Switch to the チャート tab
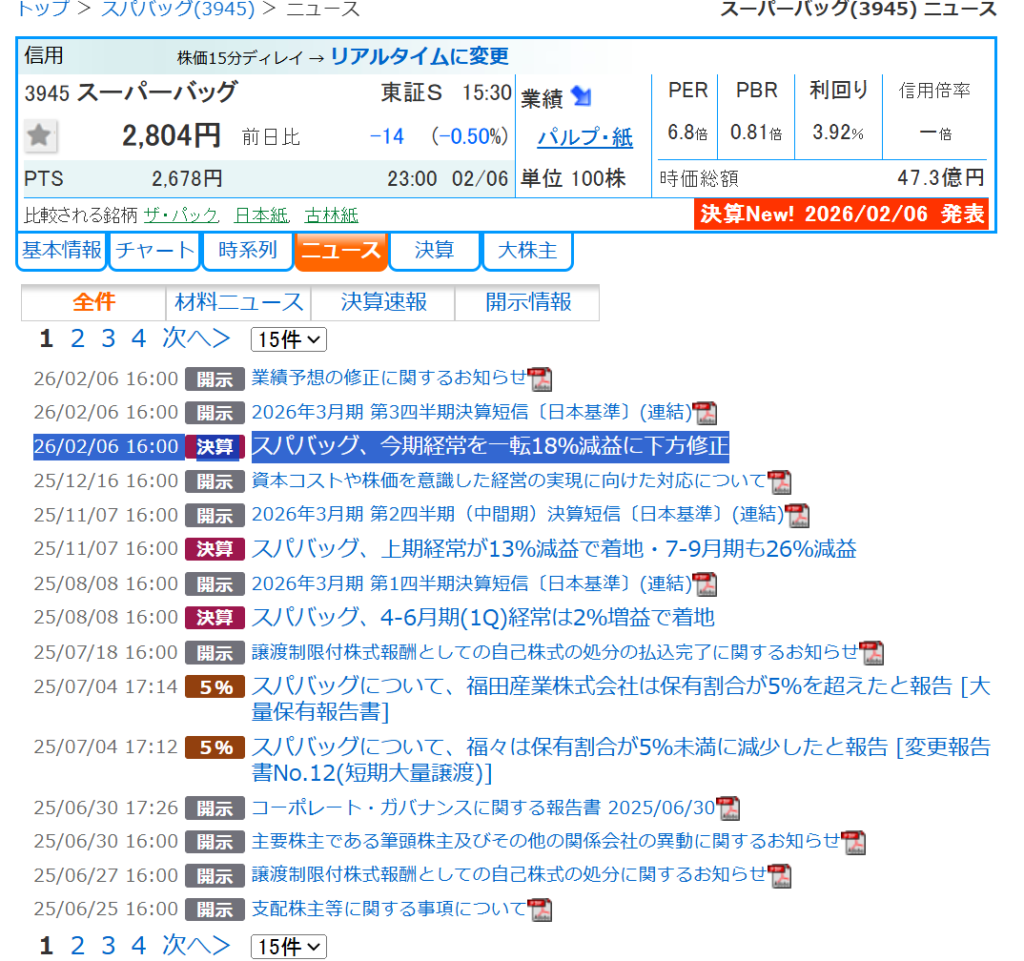 154,250
